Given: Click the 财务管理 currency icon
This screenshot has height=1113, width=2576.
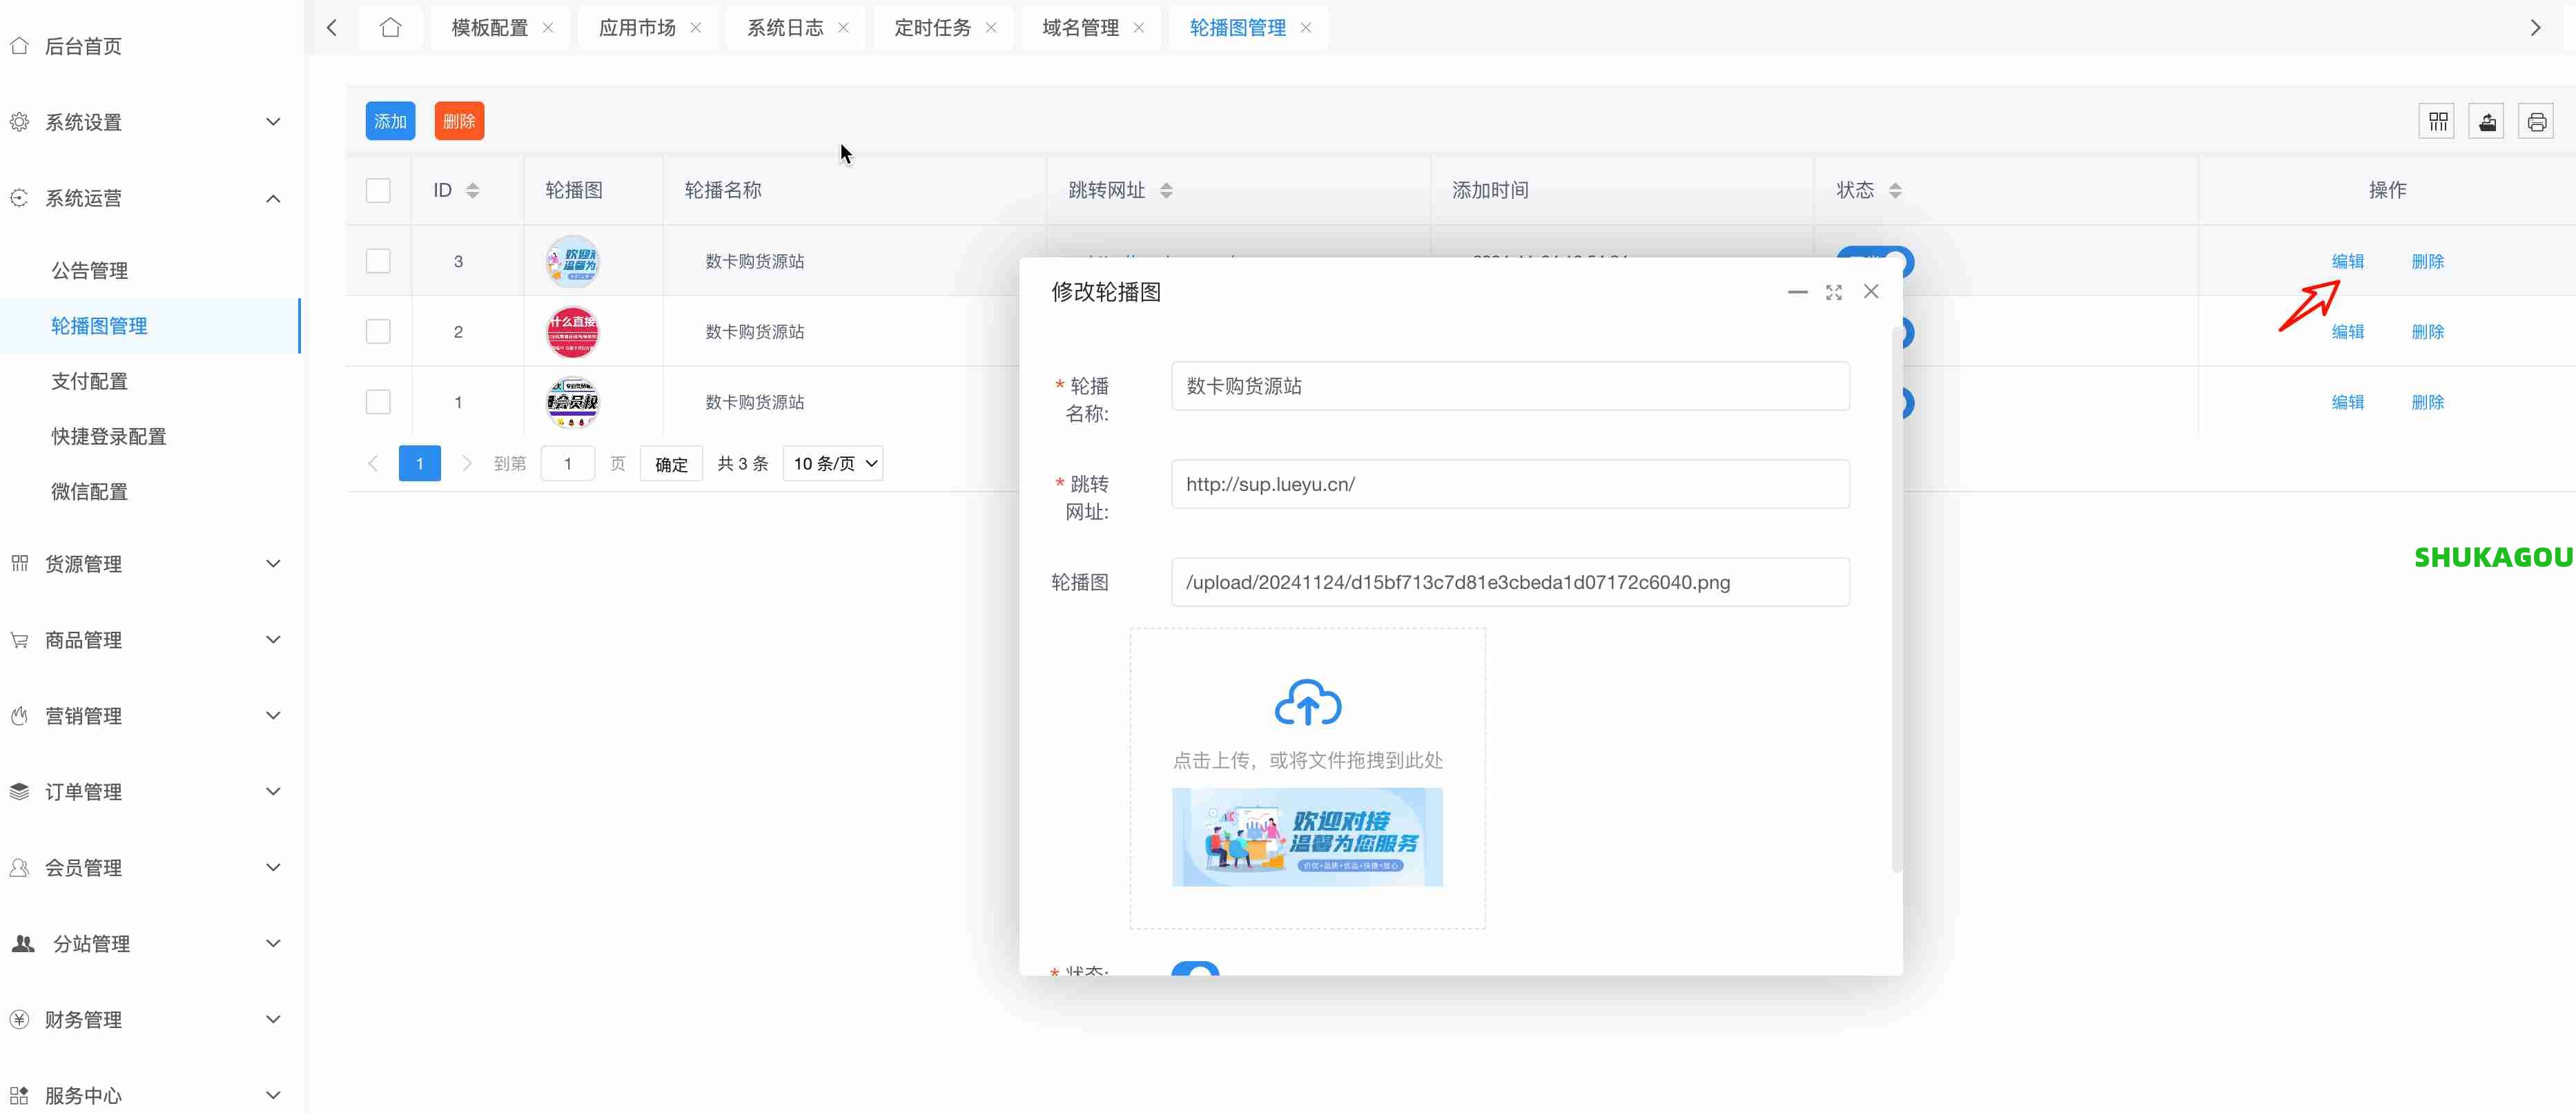Looking at the screenshot, I should [19, 1019].
